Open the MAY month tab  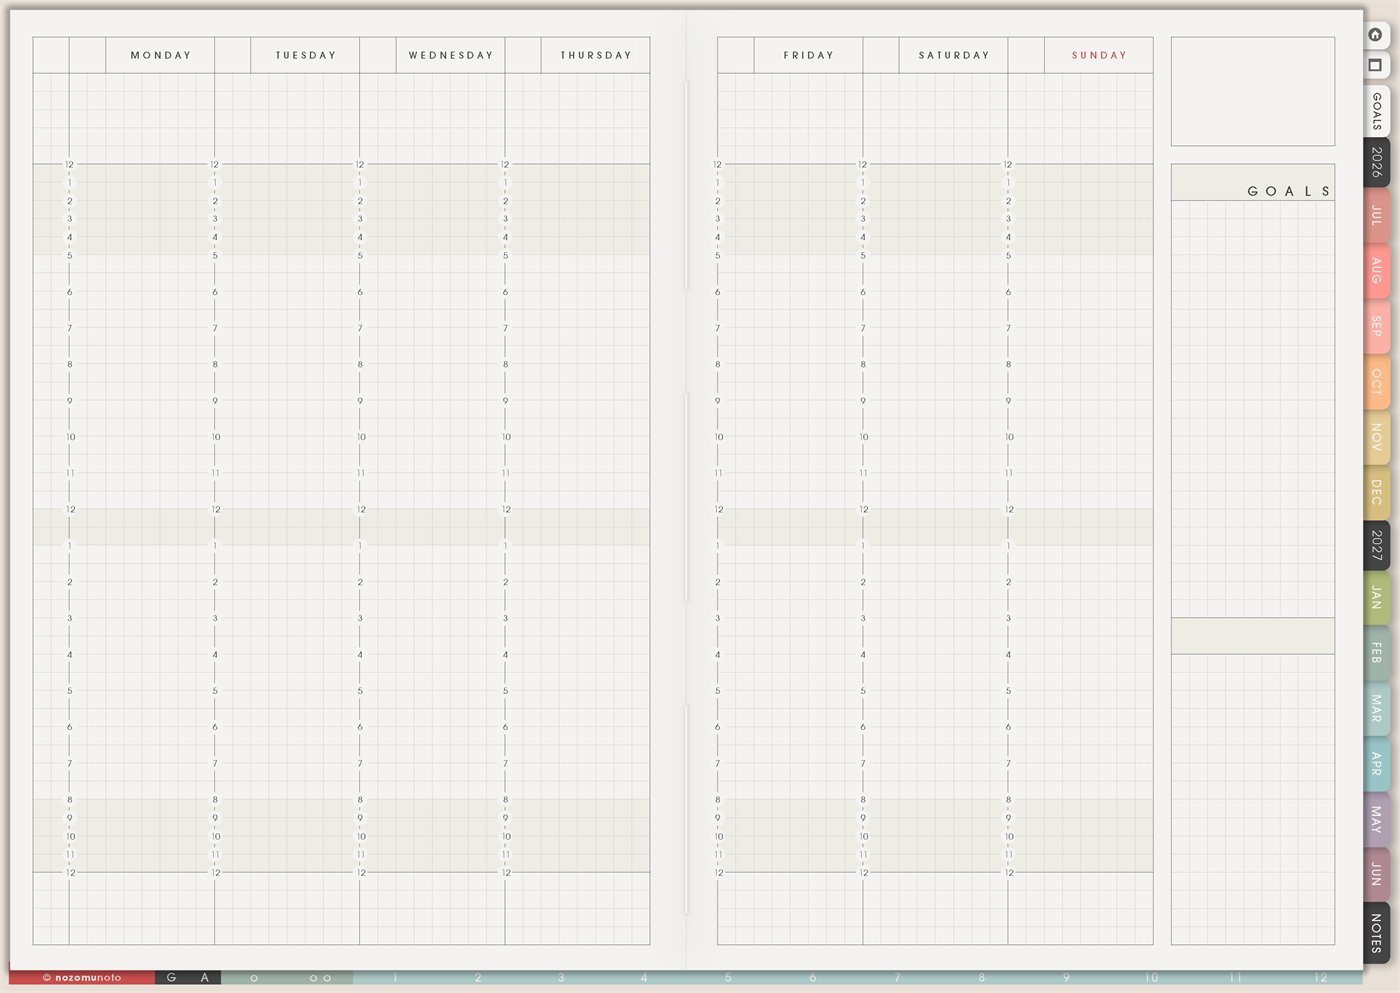[1377, 819]
